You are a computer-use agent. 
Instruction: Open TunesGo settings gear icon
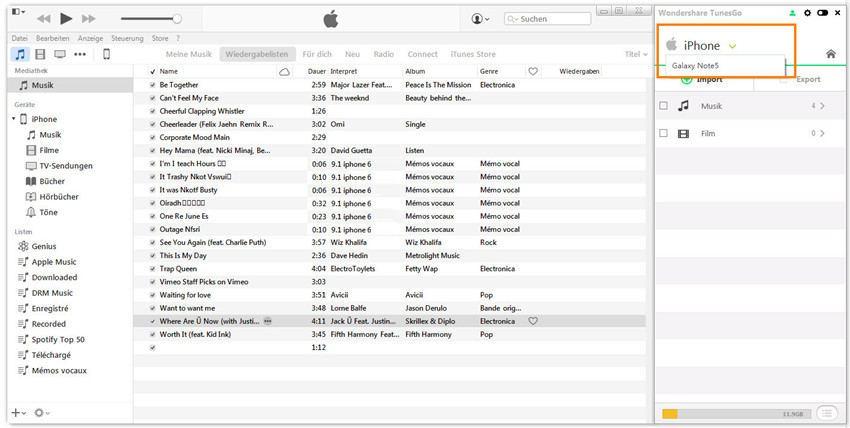click(x=807, y=13)
